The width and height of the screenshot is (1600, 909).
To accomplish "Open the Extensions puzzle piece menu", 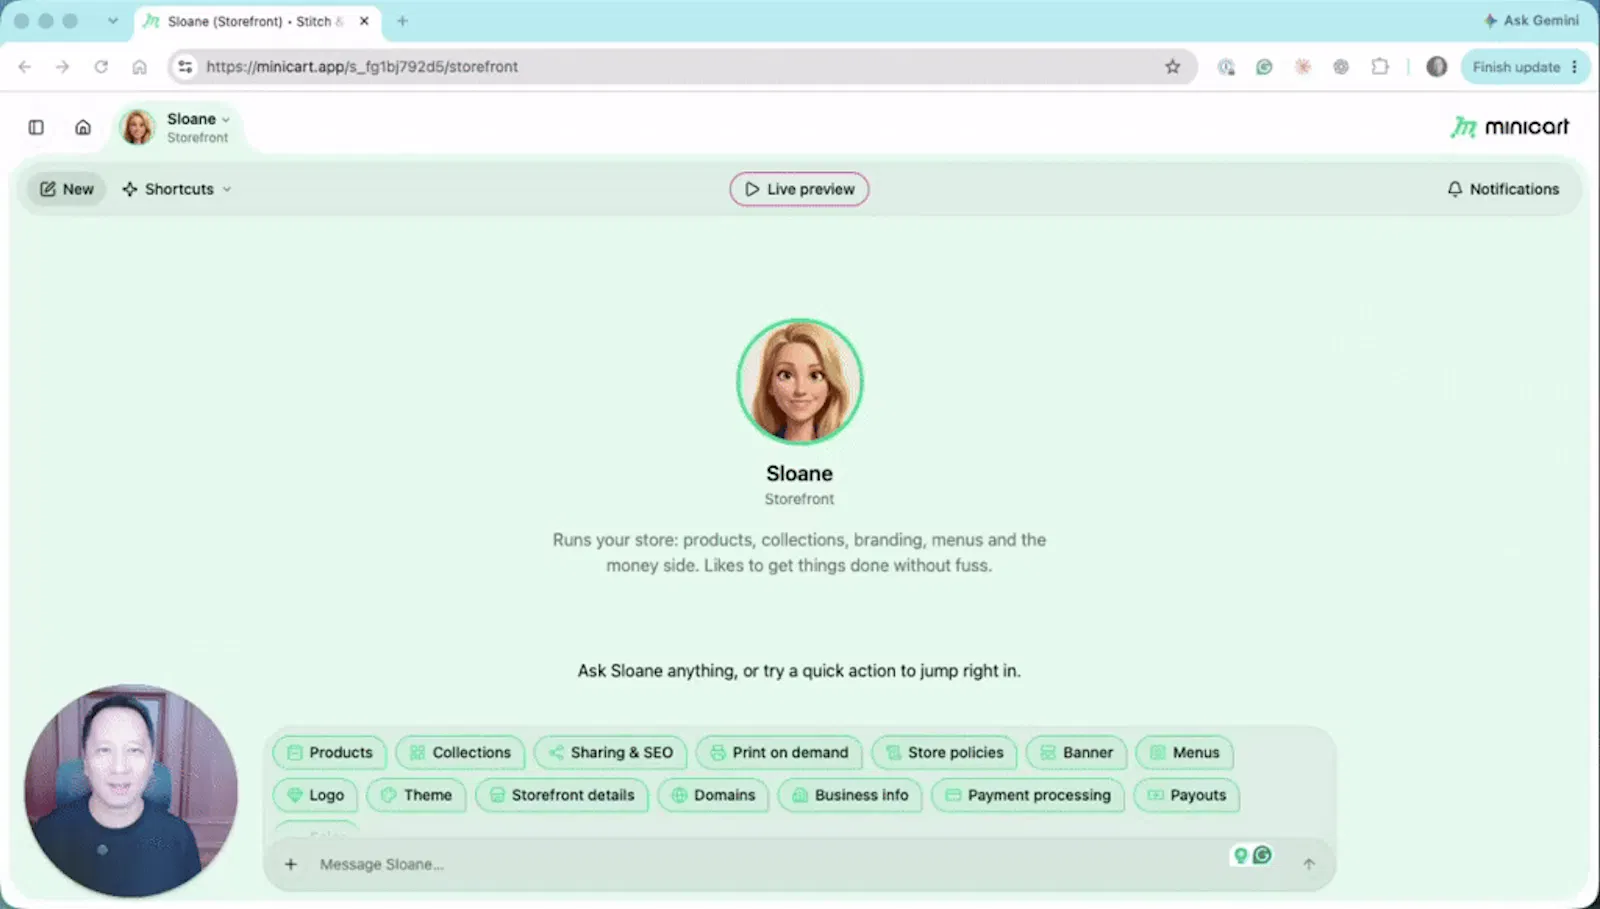I will coord(1380,67).
